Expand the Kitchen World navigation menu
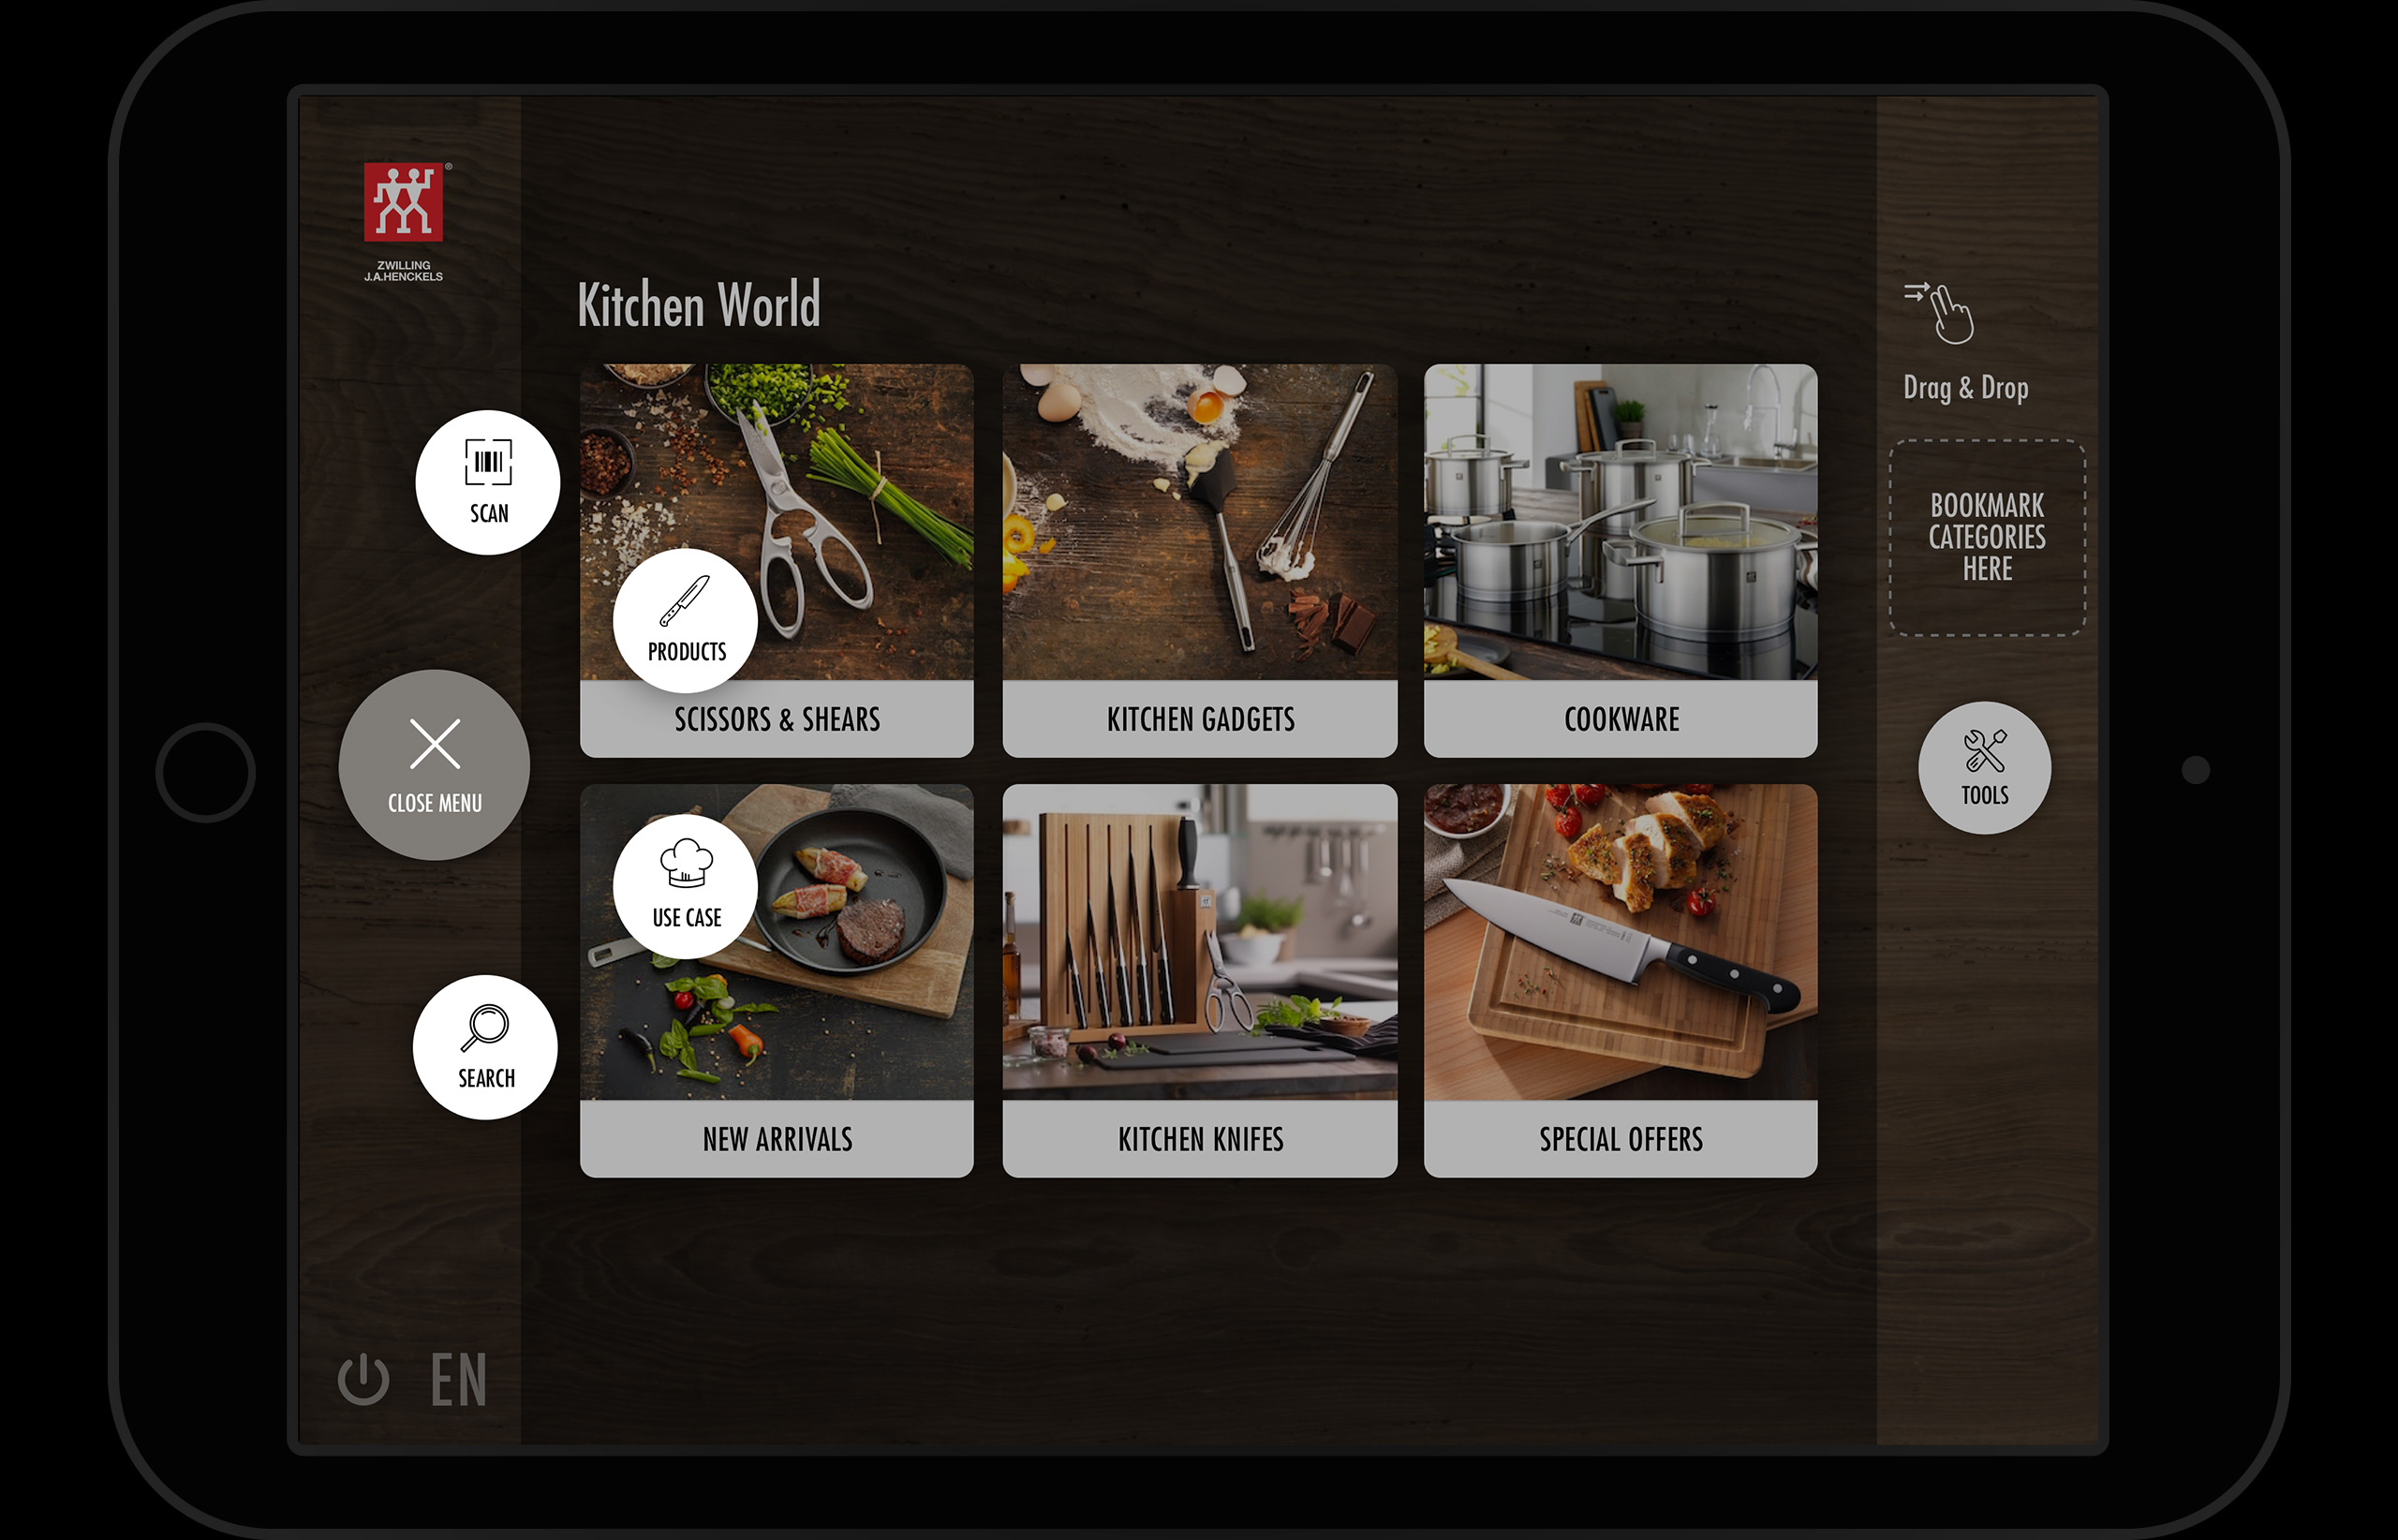Viewport: 2398px width, 1540px height. (697, 307)
